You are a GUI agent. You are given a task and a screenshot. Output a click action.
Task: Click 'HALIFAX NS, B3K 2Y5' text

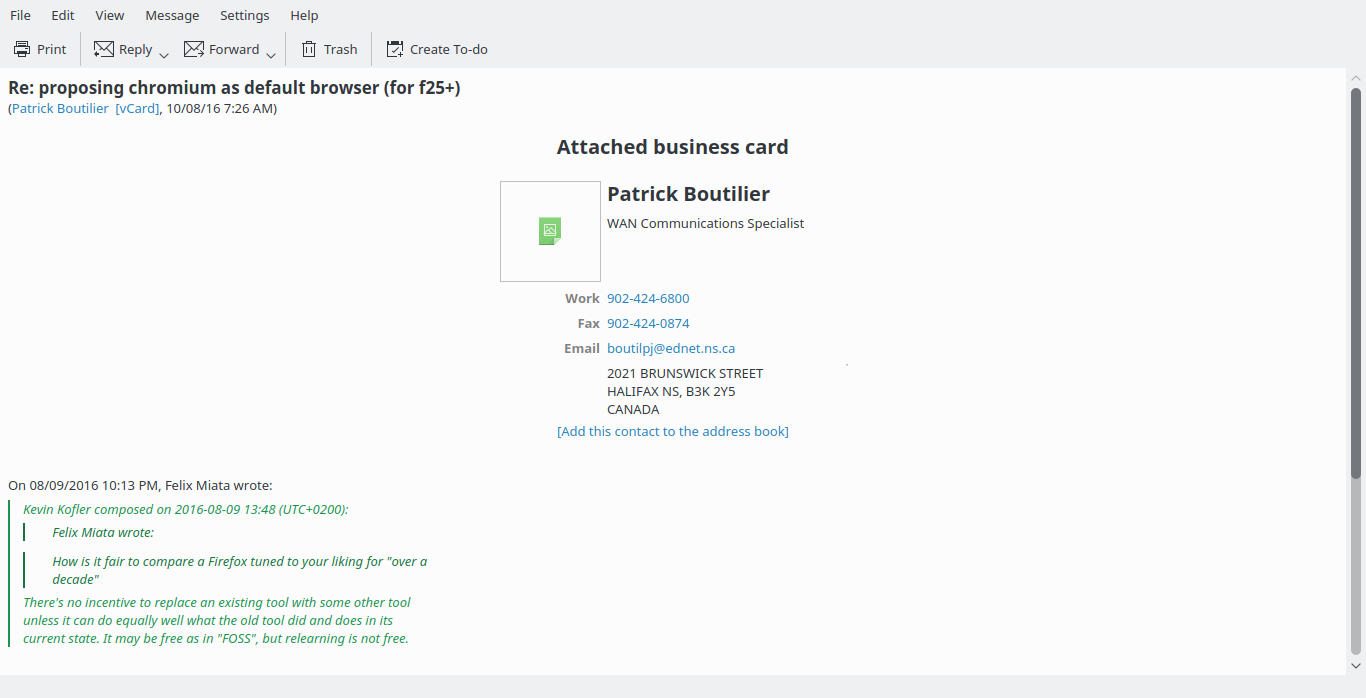671,391
